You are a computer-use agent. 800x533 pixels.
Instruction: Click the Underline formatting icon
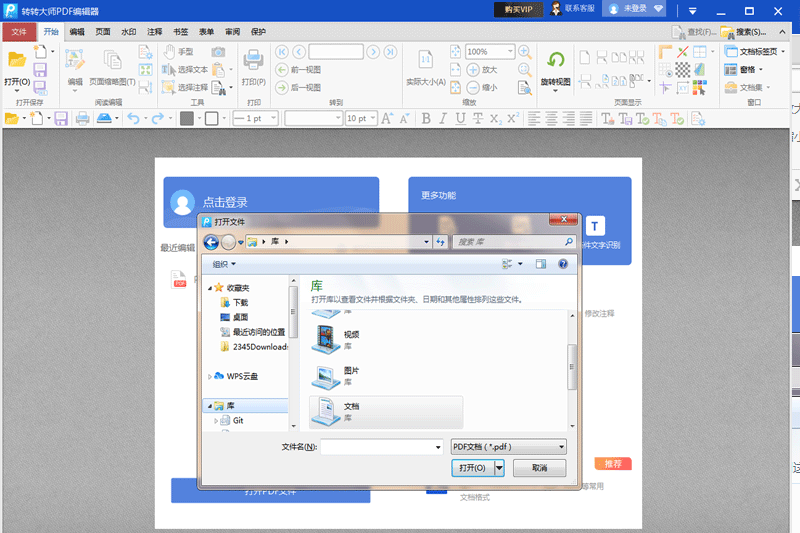(x=460, y=119)
